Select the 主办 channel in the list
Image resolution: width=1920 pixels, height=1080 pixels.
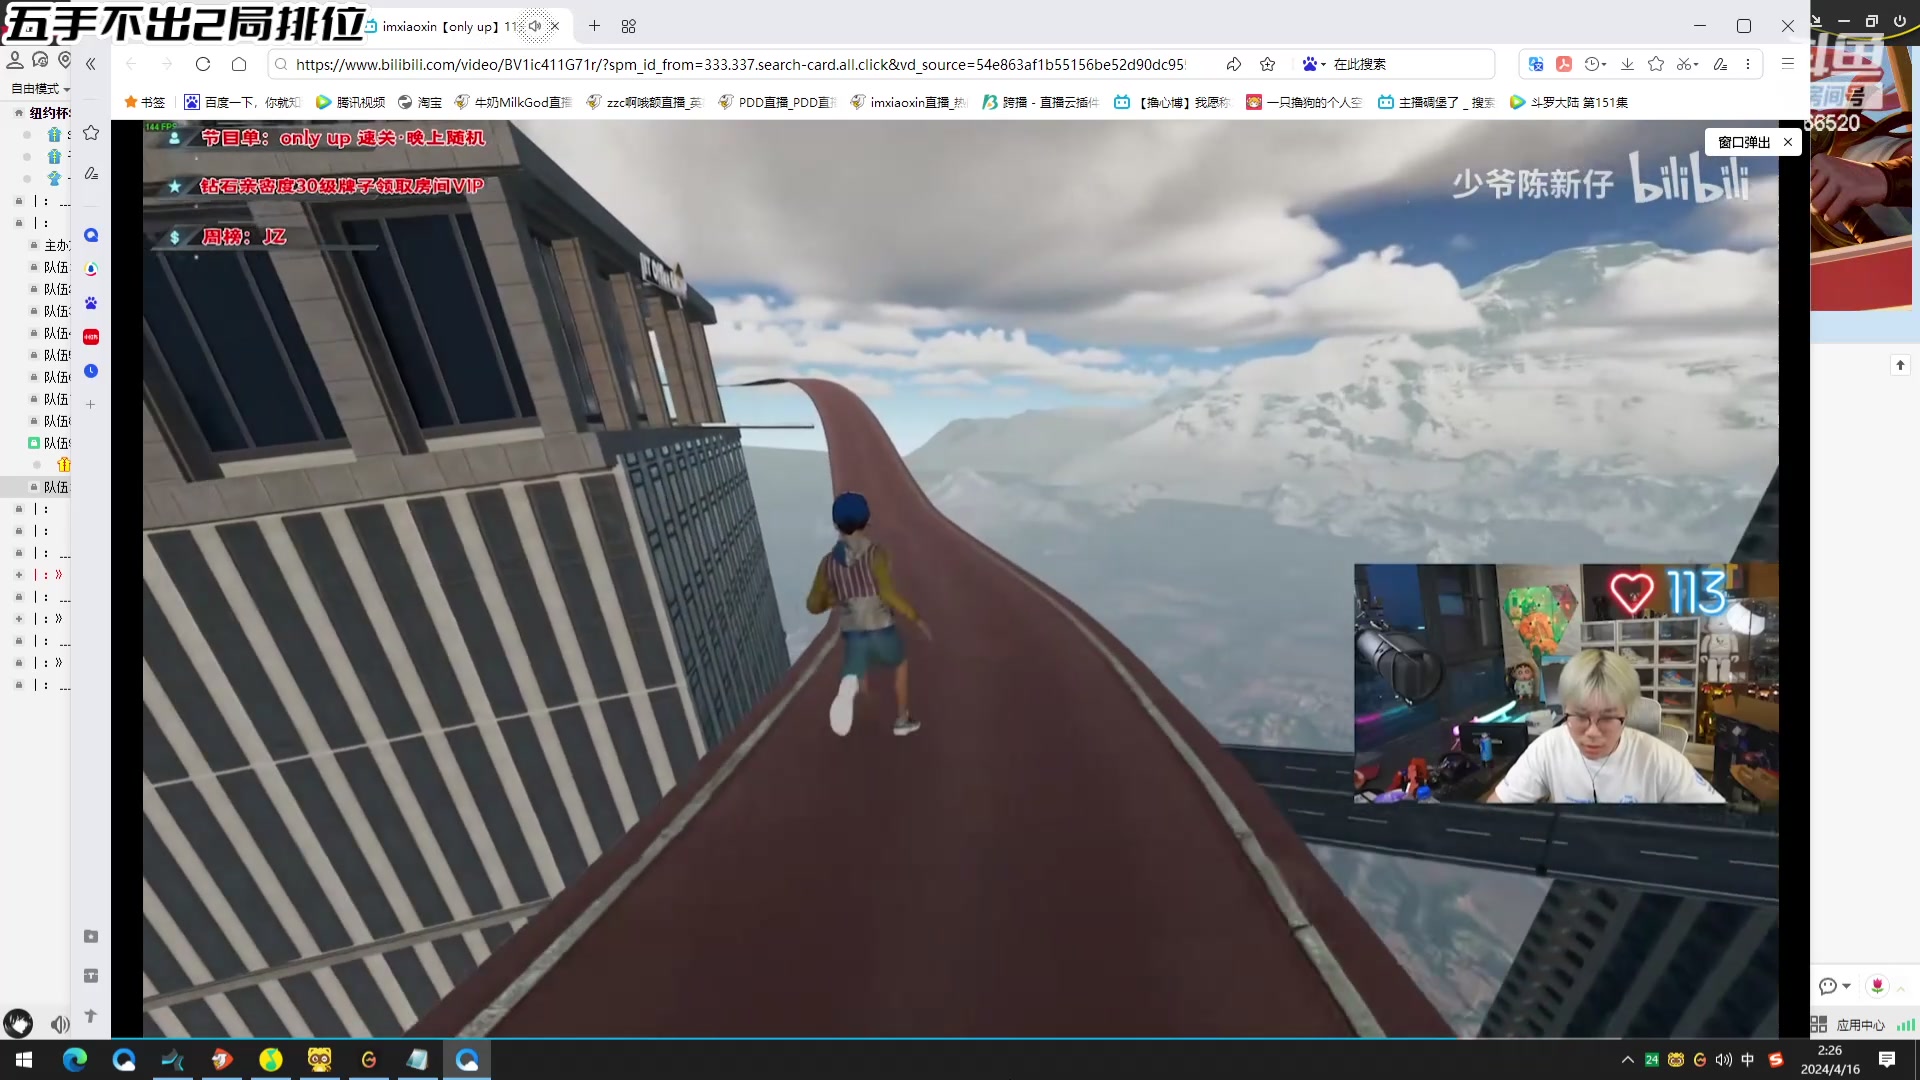(x=56, y=245)
